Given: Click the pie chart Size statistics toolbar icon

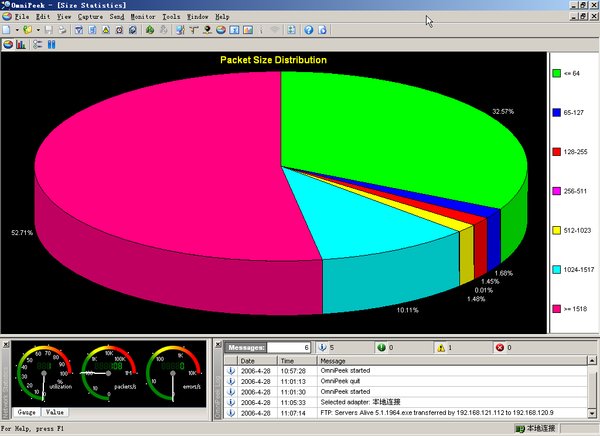Looking at the screenshot, I should point(221,30).
